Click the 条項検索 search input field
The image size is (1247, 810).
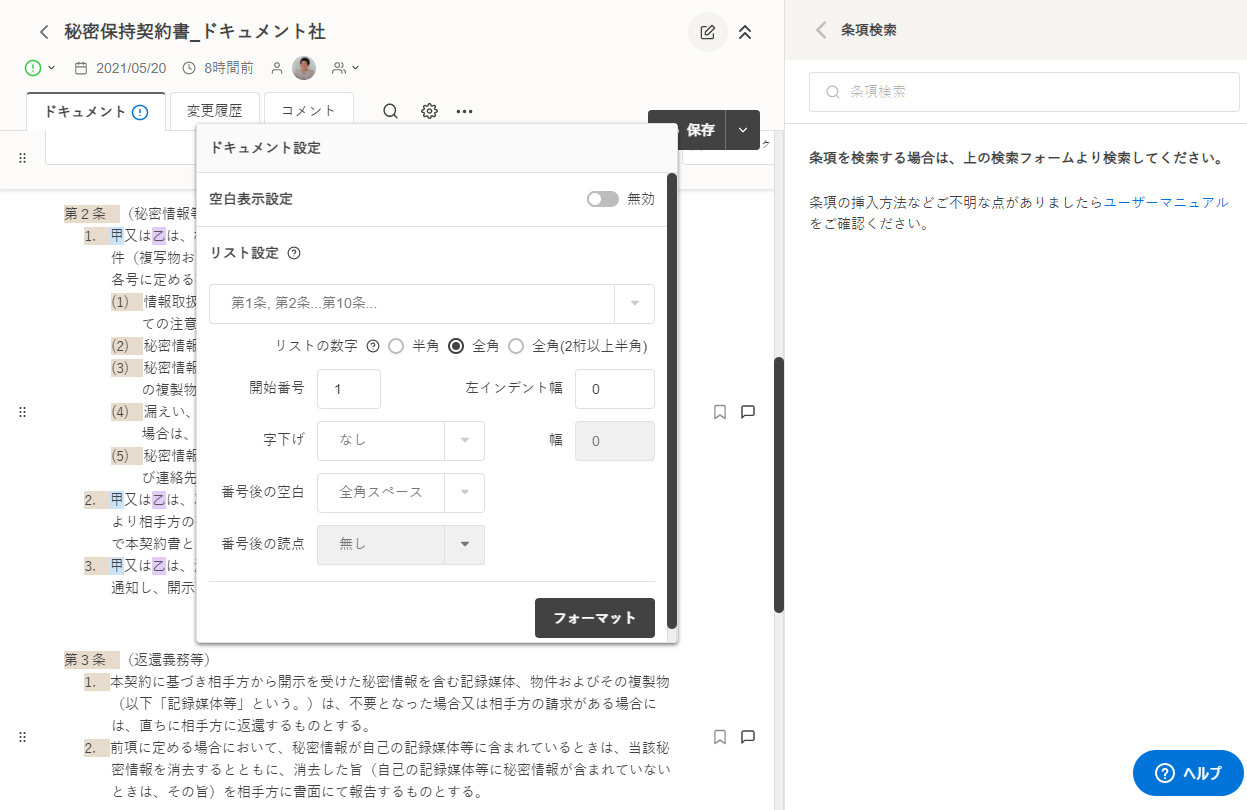1022,91
